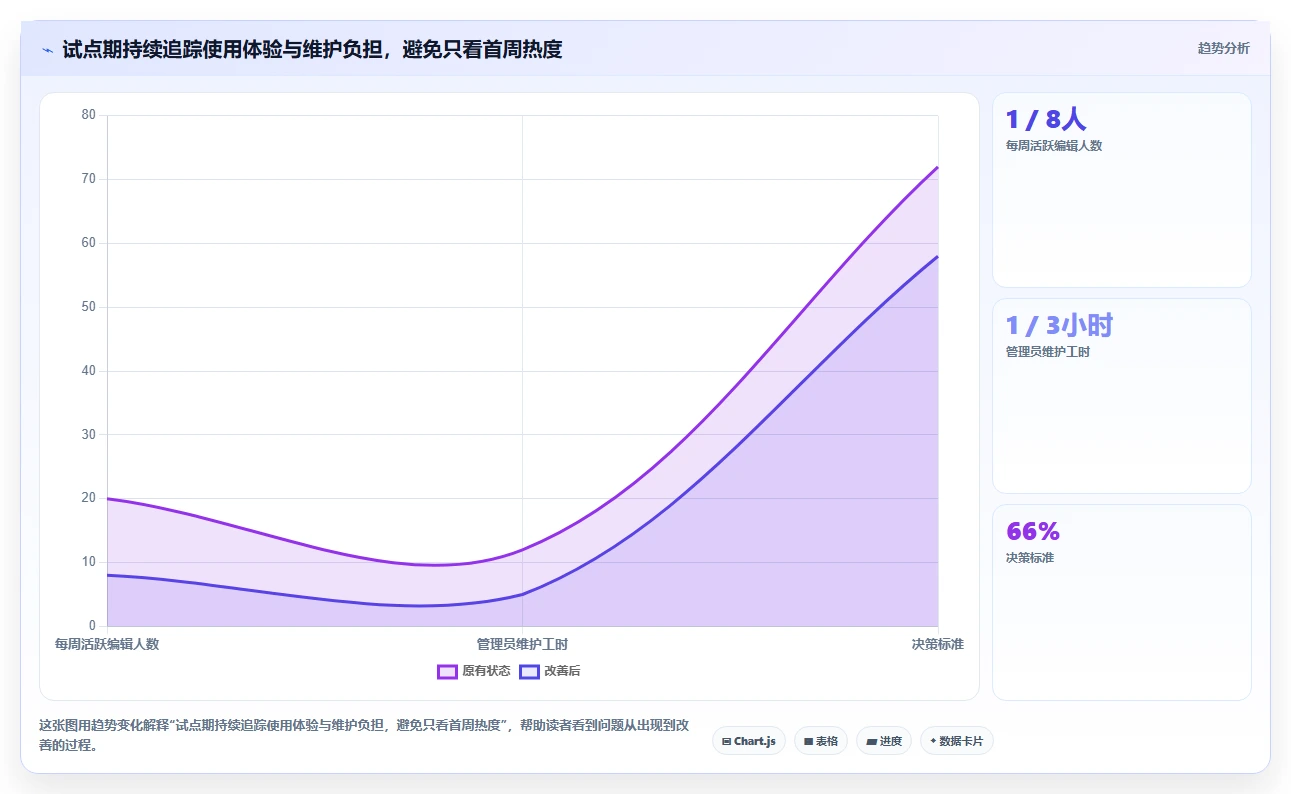This screenshot has width=1291, height=794.
Task: Click the trend icon beside the title
Action: tap(47, 49)
